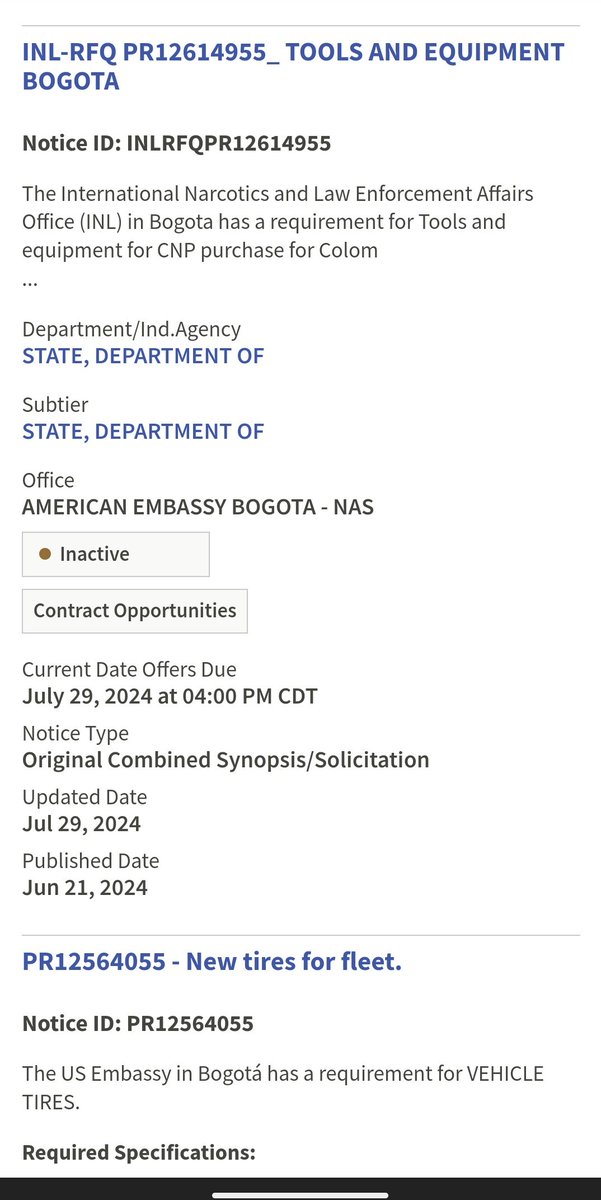Click the Published Date value Jun 21, 2024
The image size is (601, 1200).
click(84, 888)
